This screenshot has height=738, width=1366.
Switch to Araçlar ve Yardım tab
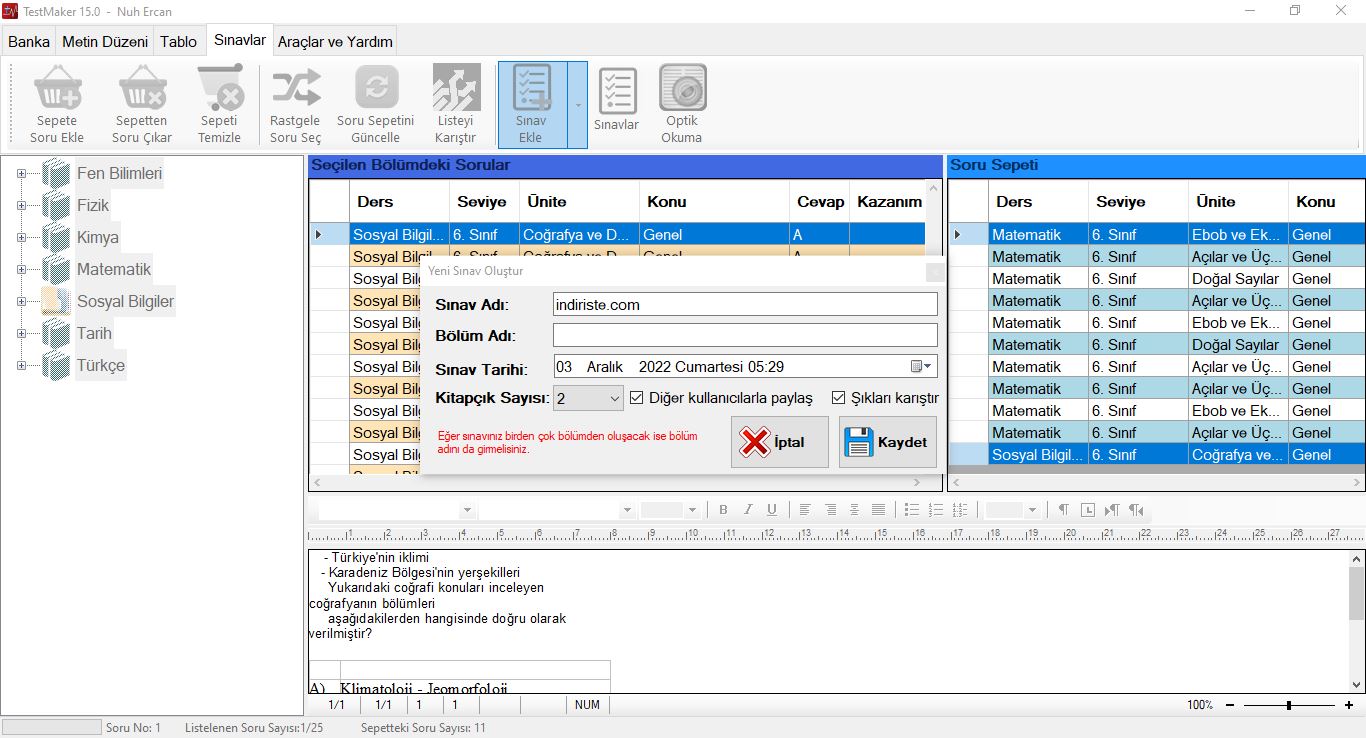tap(335, 42)
